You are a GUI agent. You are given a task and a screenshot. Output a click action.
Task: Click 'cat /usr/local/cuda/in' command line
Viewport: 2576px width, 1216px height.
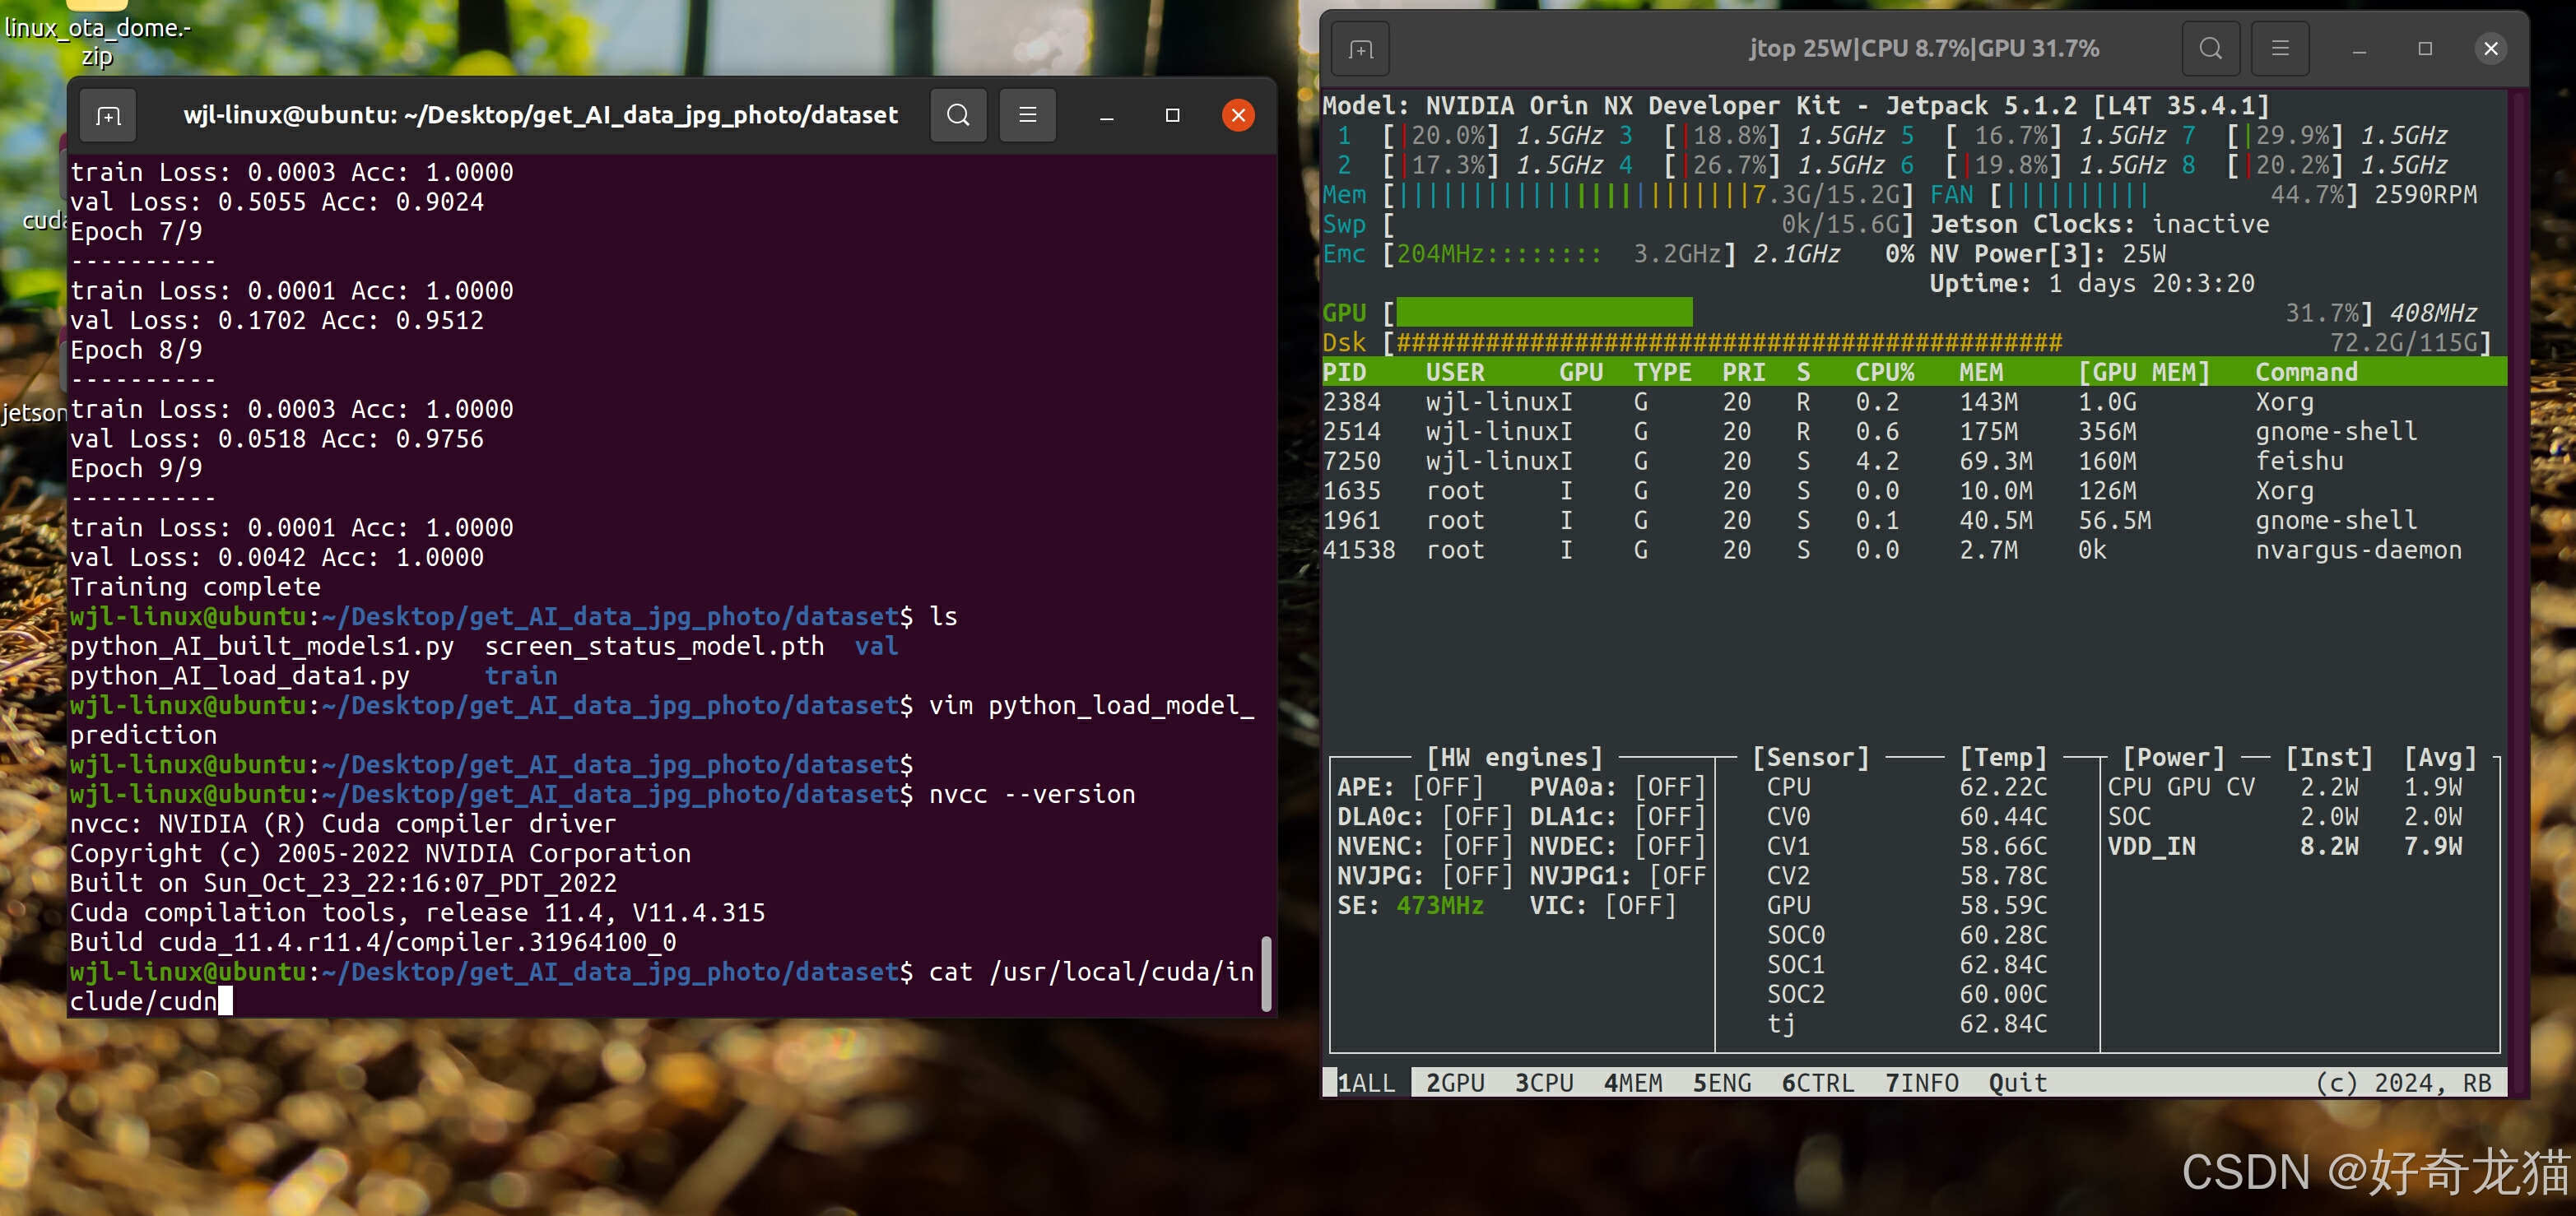coord(1091,972)
